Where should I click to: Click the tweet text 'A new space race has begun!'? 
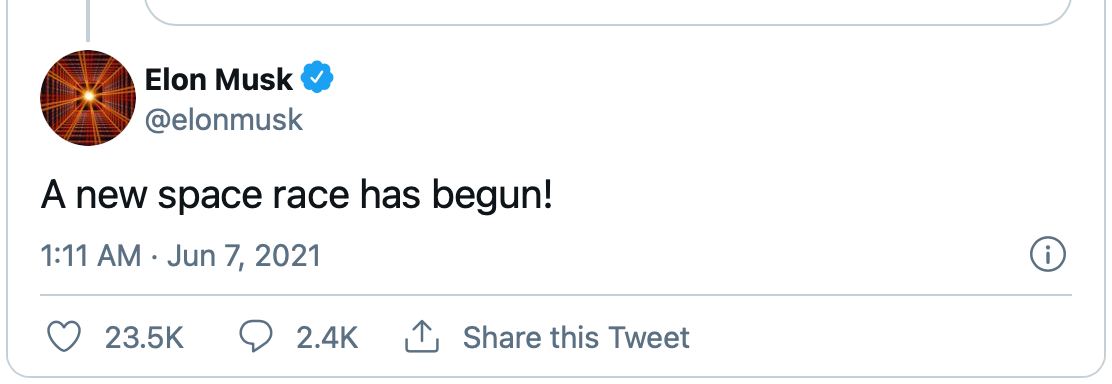pyautogui.click(x=296, y=194)
